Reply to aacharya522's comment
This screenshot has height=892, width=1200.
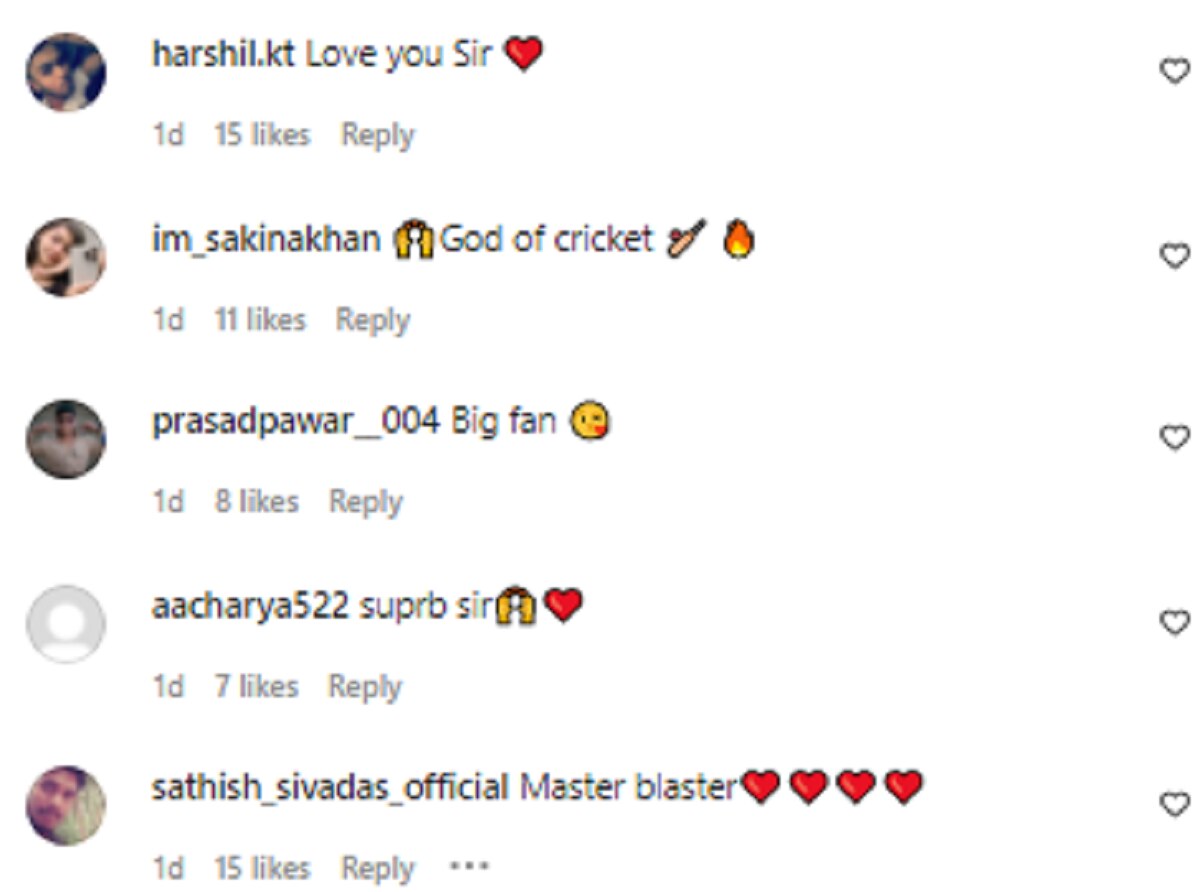click(365, 686)
